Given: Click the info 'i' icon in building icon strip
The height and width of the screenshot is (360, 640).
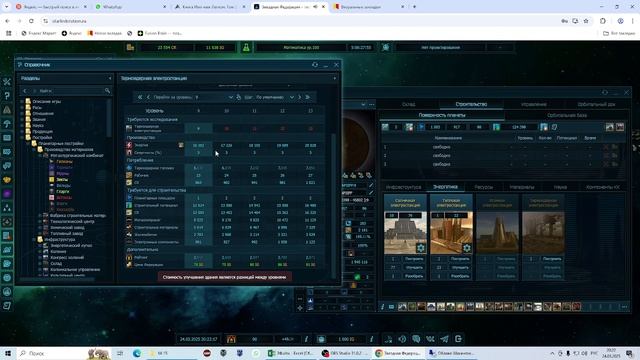Looking at the screenshot, I should pyautogui.click(x=382, y=307).
